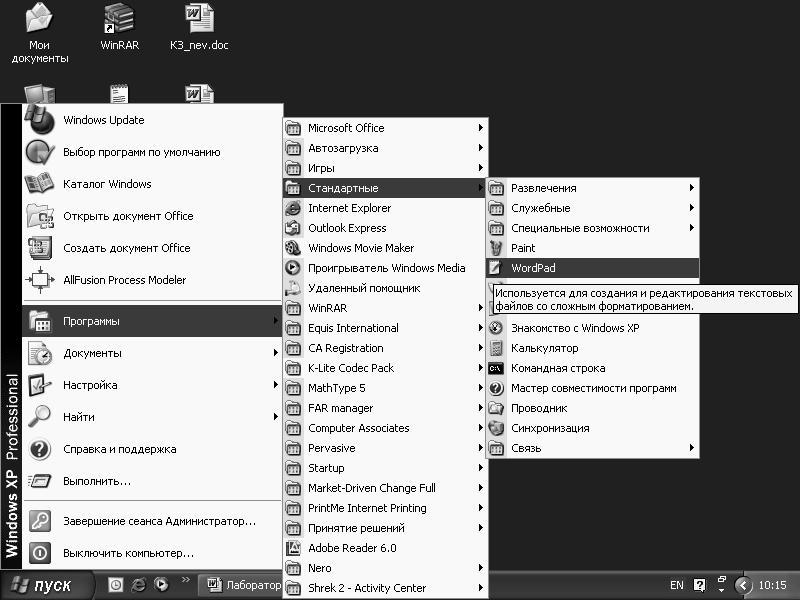
Task: Click the Синхронизация icon
Action: tap(496, 428)
